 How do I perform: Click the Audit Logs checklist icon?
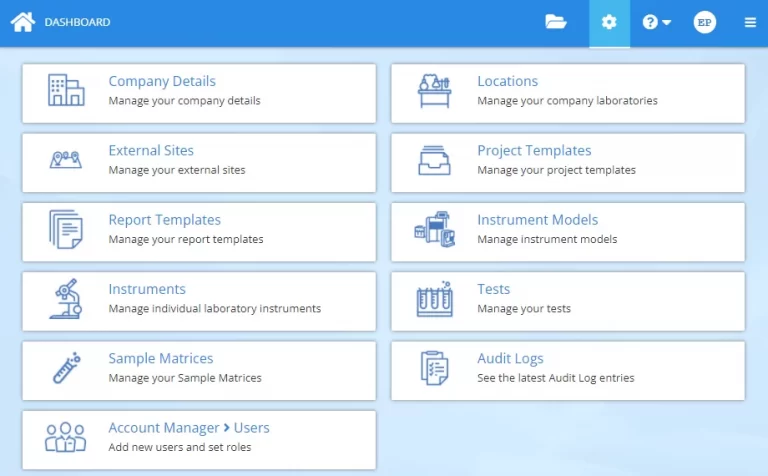coord(434,367)
